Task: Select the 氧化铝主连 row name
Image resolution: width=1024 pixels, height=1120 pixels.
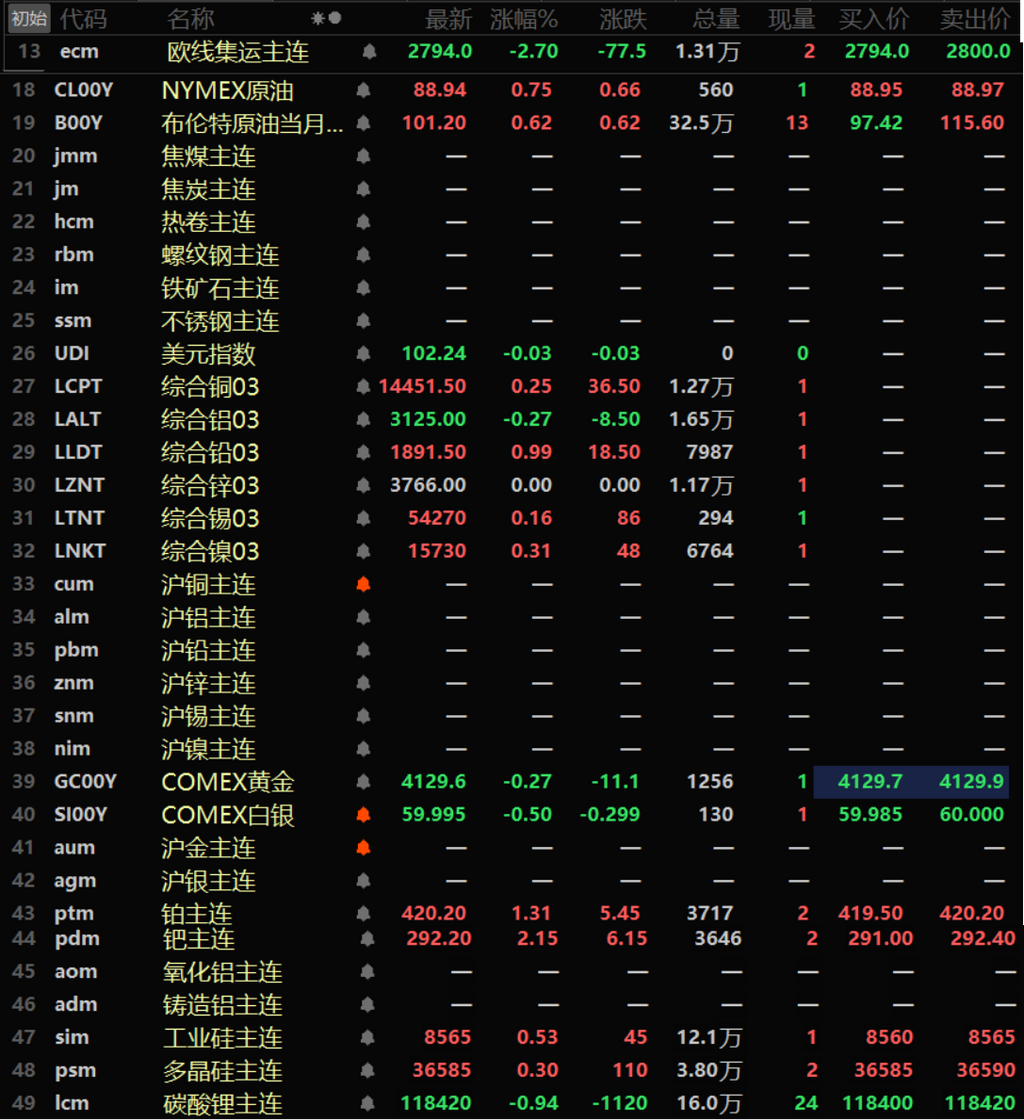Action: coord(223,972)
